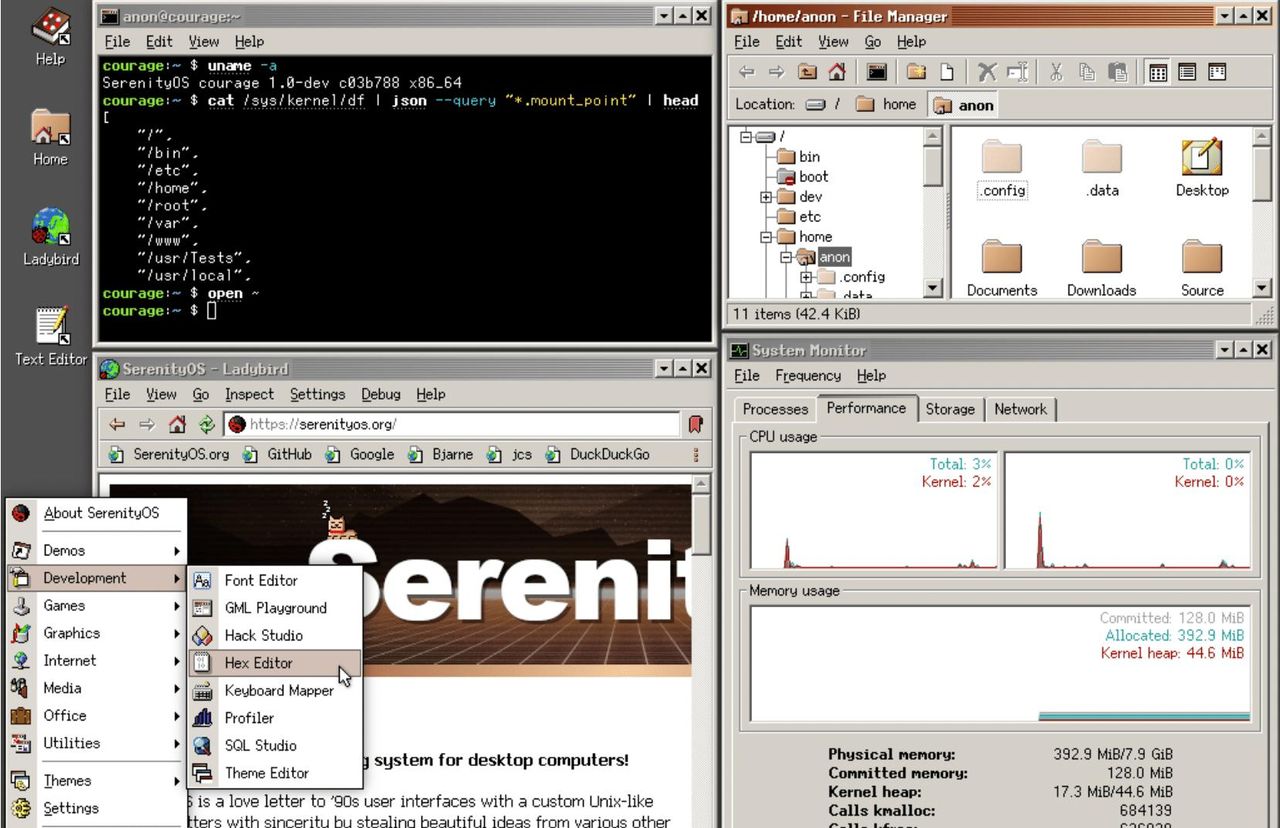1280x828 pixels.
Task: Switch File Manager to icon view
Action: point(1158,72)
